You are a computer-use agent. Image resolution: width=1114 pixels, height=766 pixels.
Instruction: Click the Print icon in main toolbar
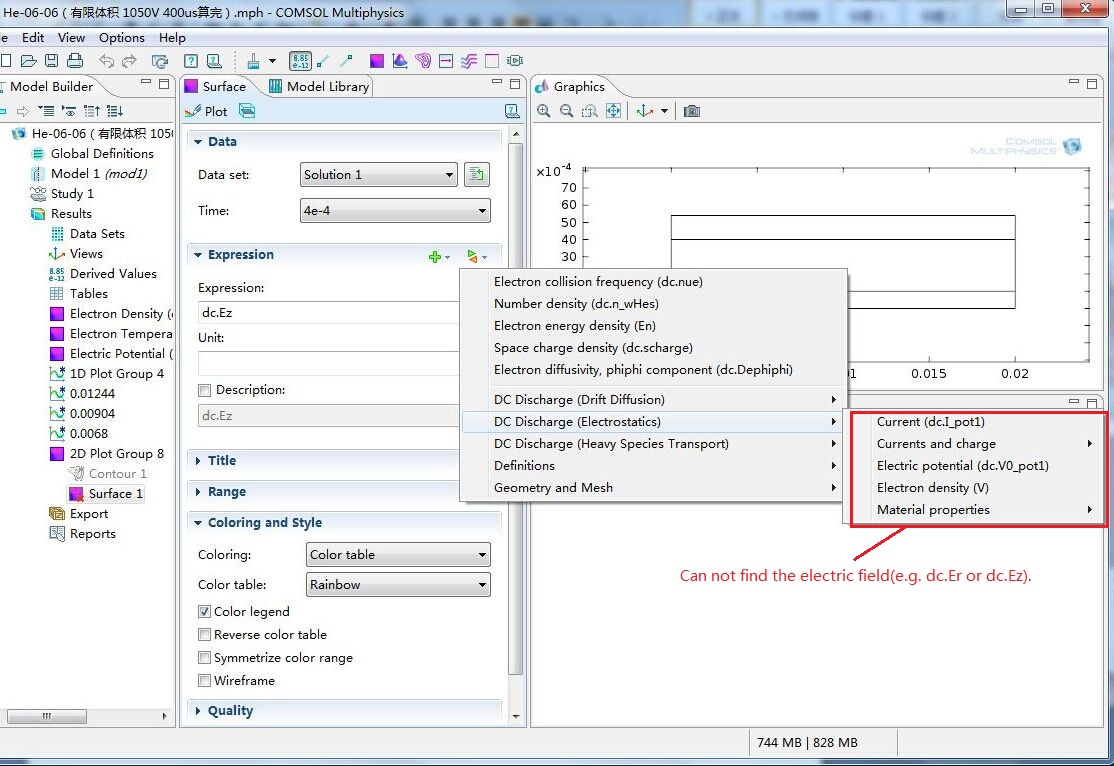click(x=74, y=61)
